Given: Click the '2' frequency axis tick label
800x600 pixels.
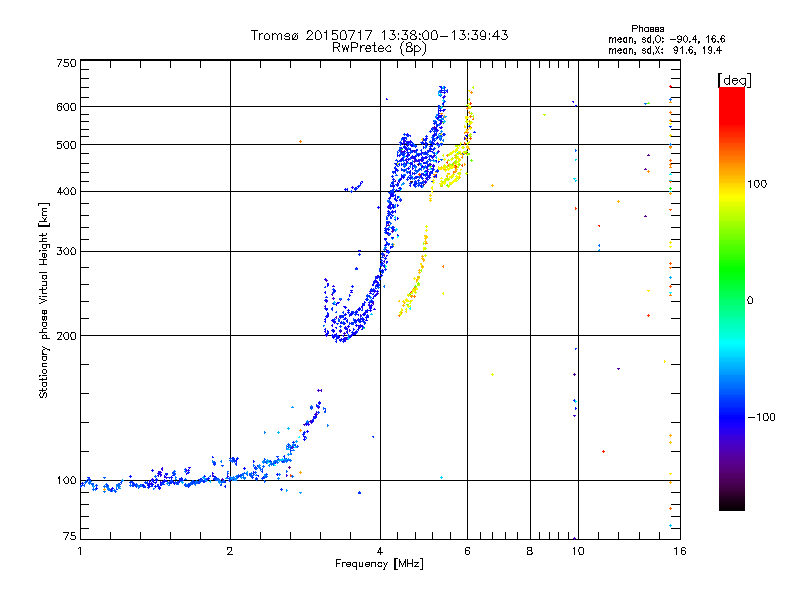Looking at the screenshot, I should click(230, 551).
